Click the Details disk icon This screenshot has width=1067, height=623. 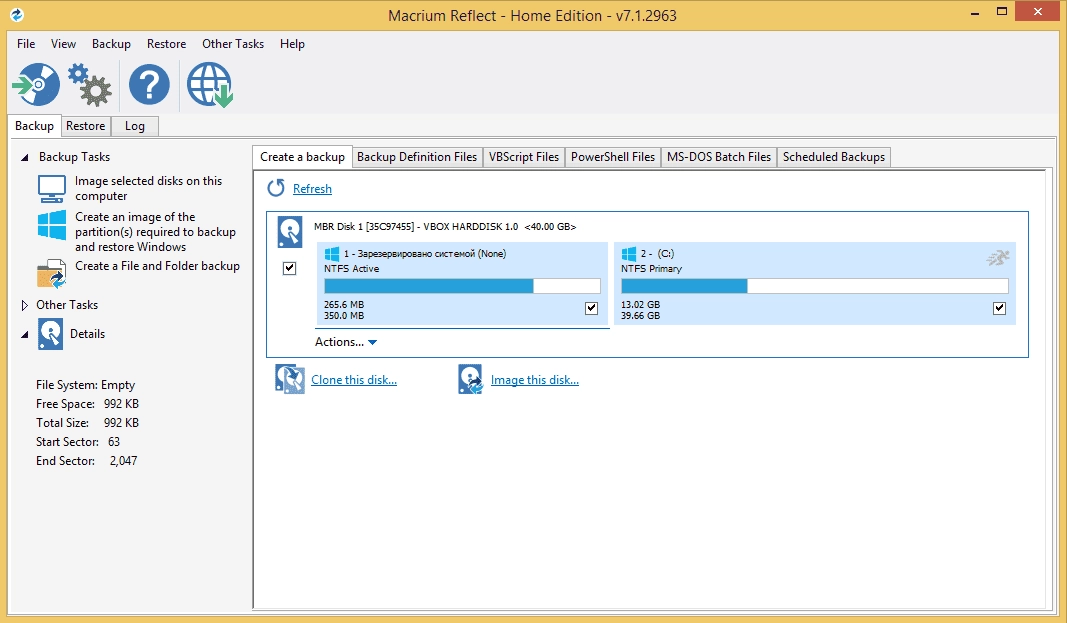click(x=50, y=334)
